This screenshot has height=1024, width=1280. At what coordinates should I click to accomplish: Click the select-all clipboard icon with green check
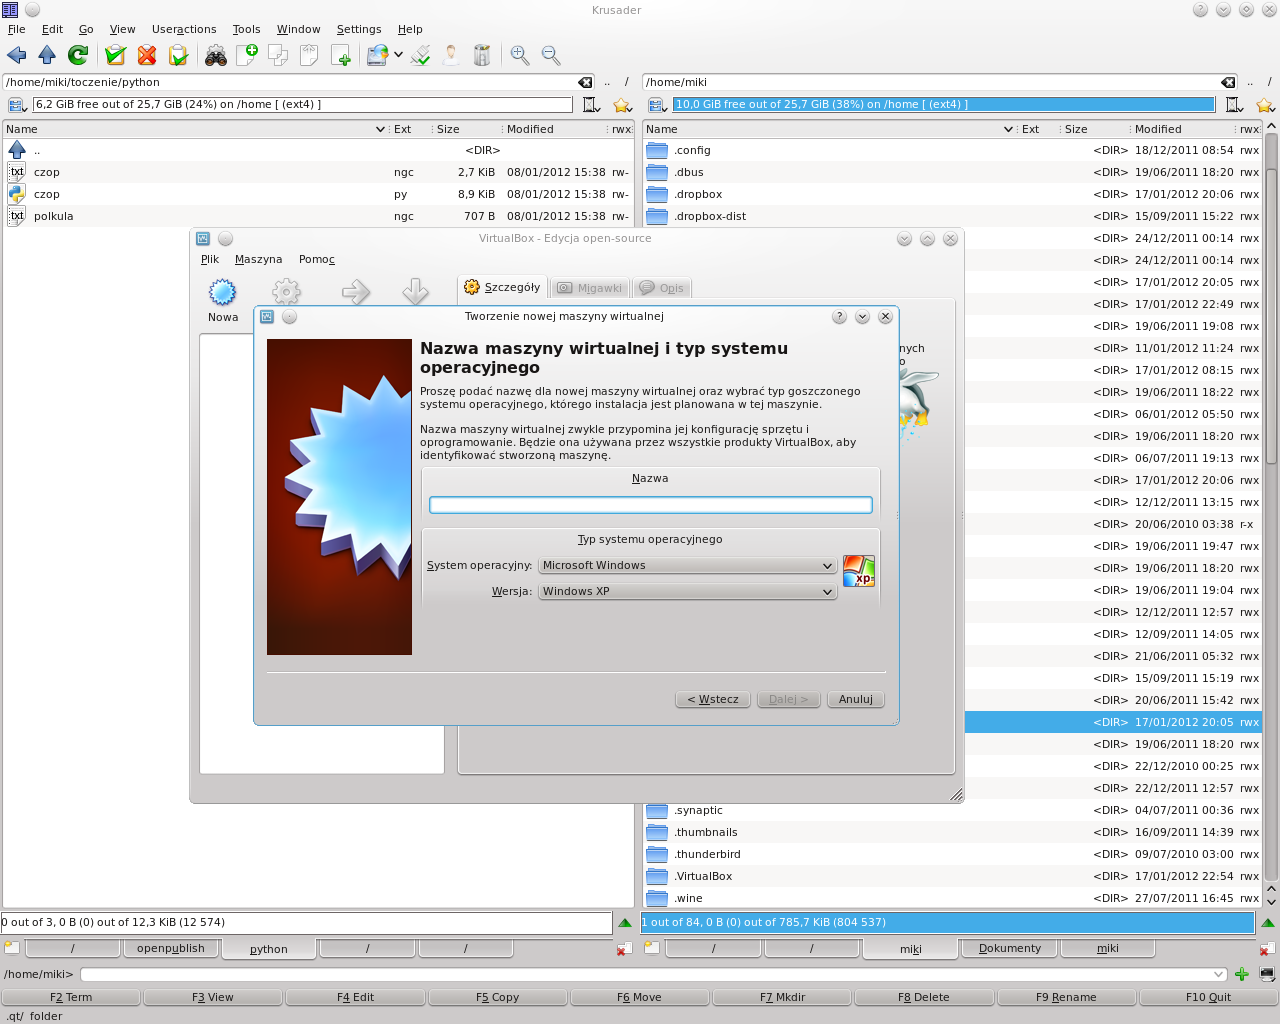point(115,55)
